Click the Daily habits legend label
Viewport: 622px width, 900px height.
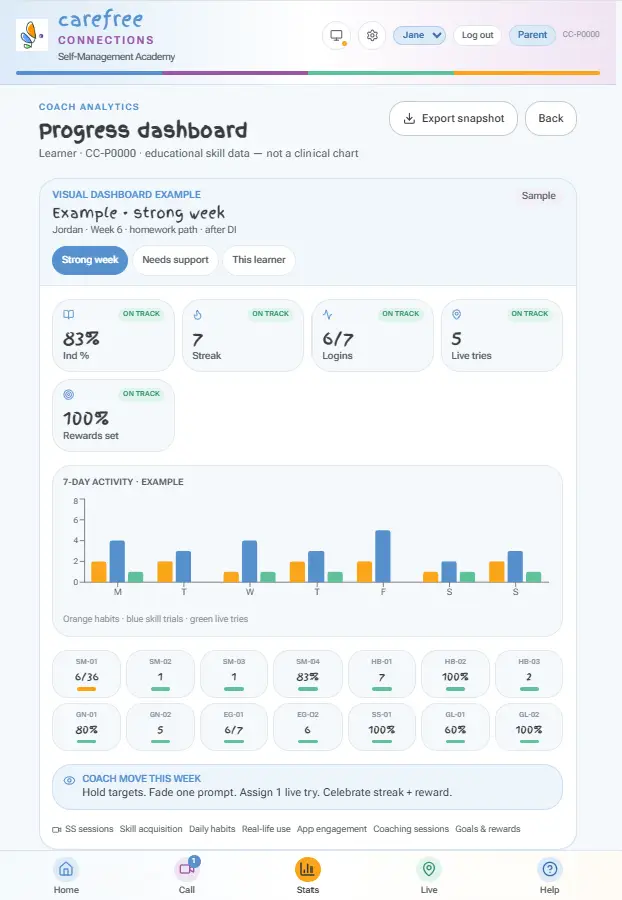point(212,829)
